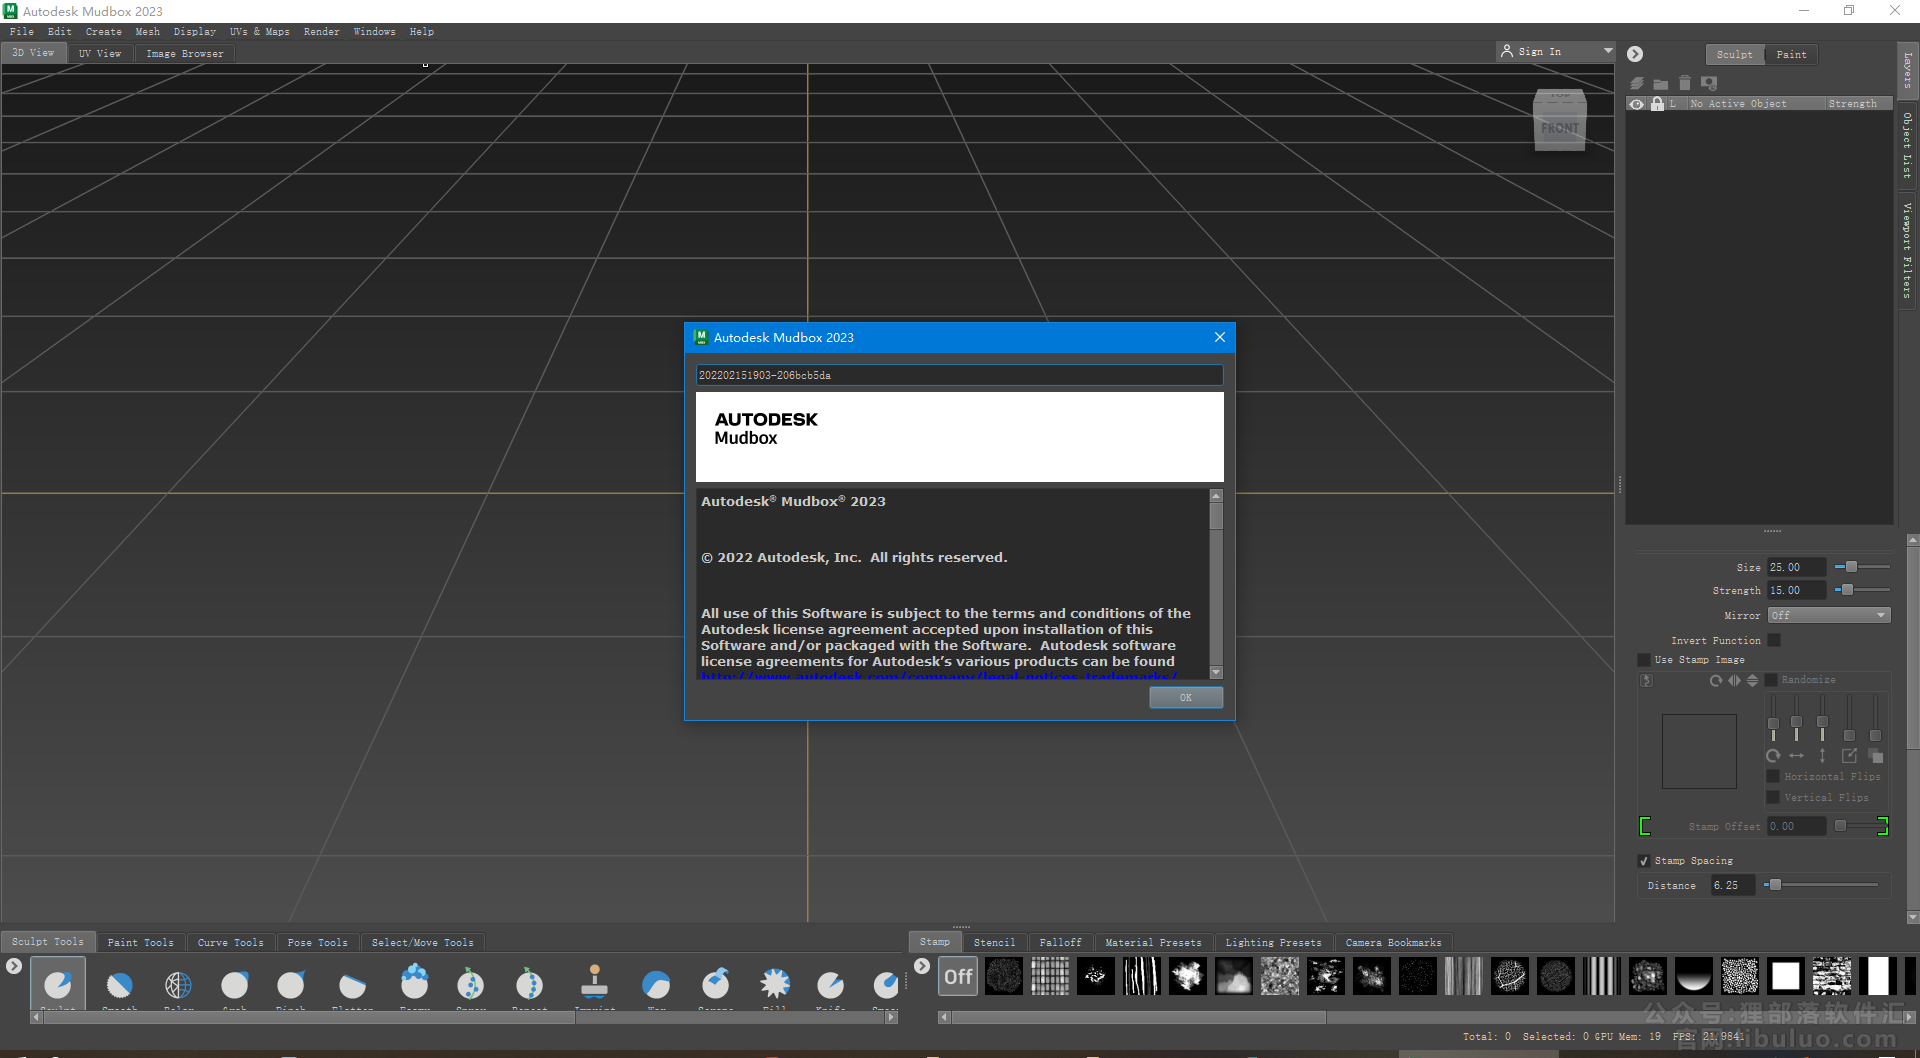Click the New Layer icon in Layers panel

pos(1637,83)
